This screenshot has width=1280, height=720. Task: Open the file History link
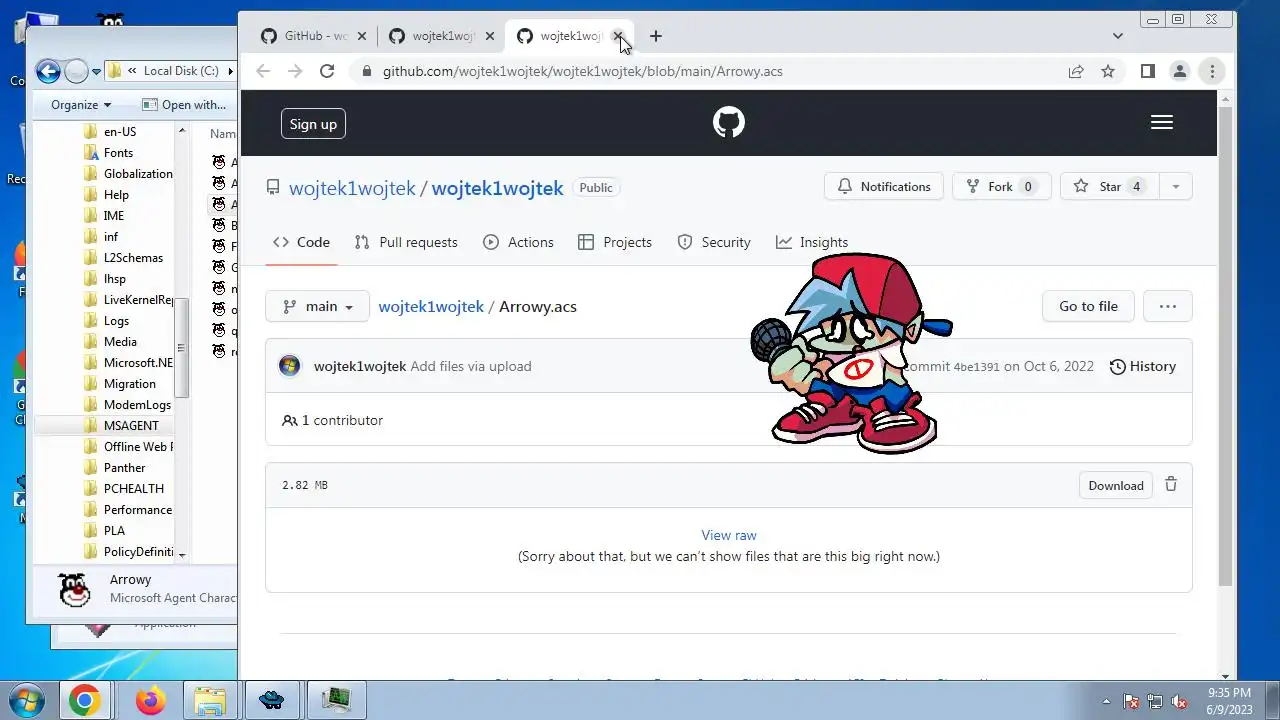click(x=1143, y=366)
